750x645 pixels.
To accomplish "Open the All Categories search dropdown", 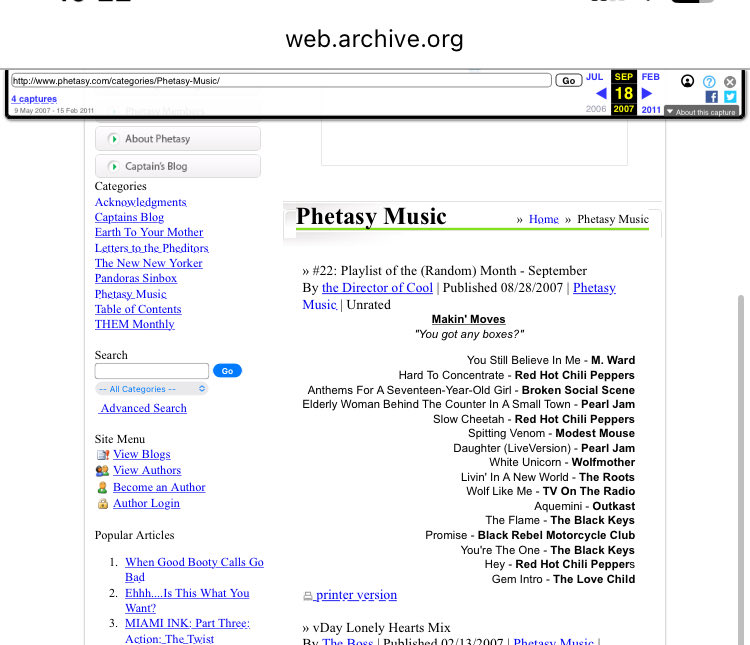I will pyautogui.click(x=152, y=389).
